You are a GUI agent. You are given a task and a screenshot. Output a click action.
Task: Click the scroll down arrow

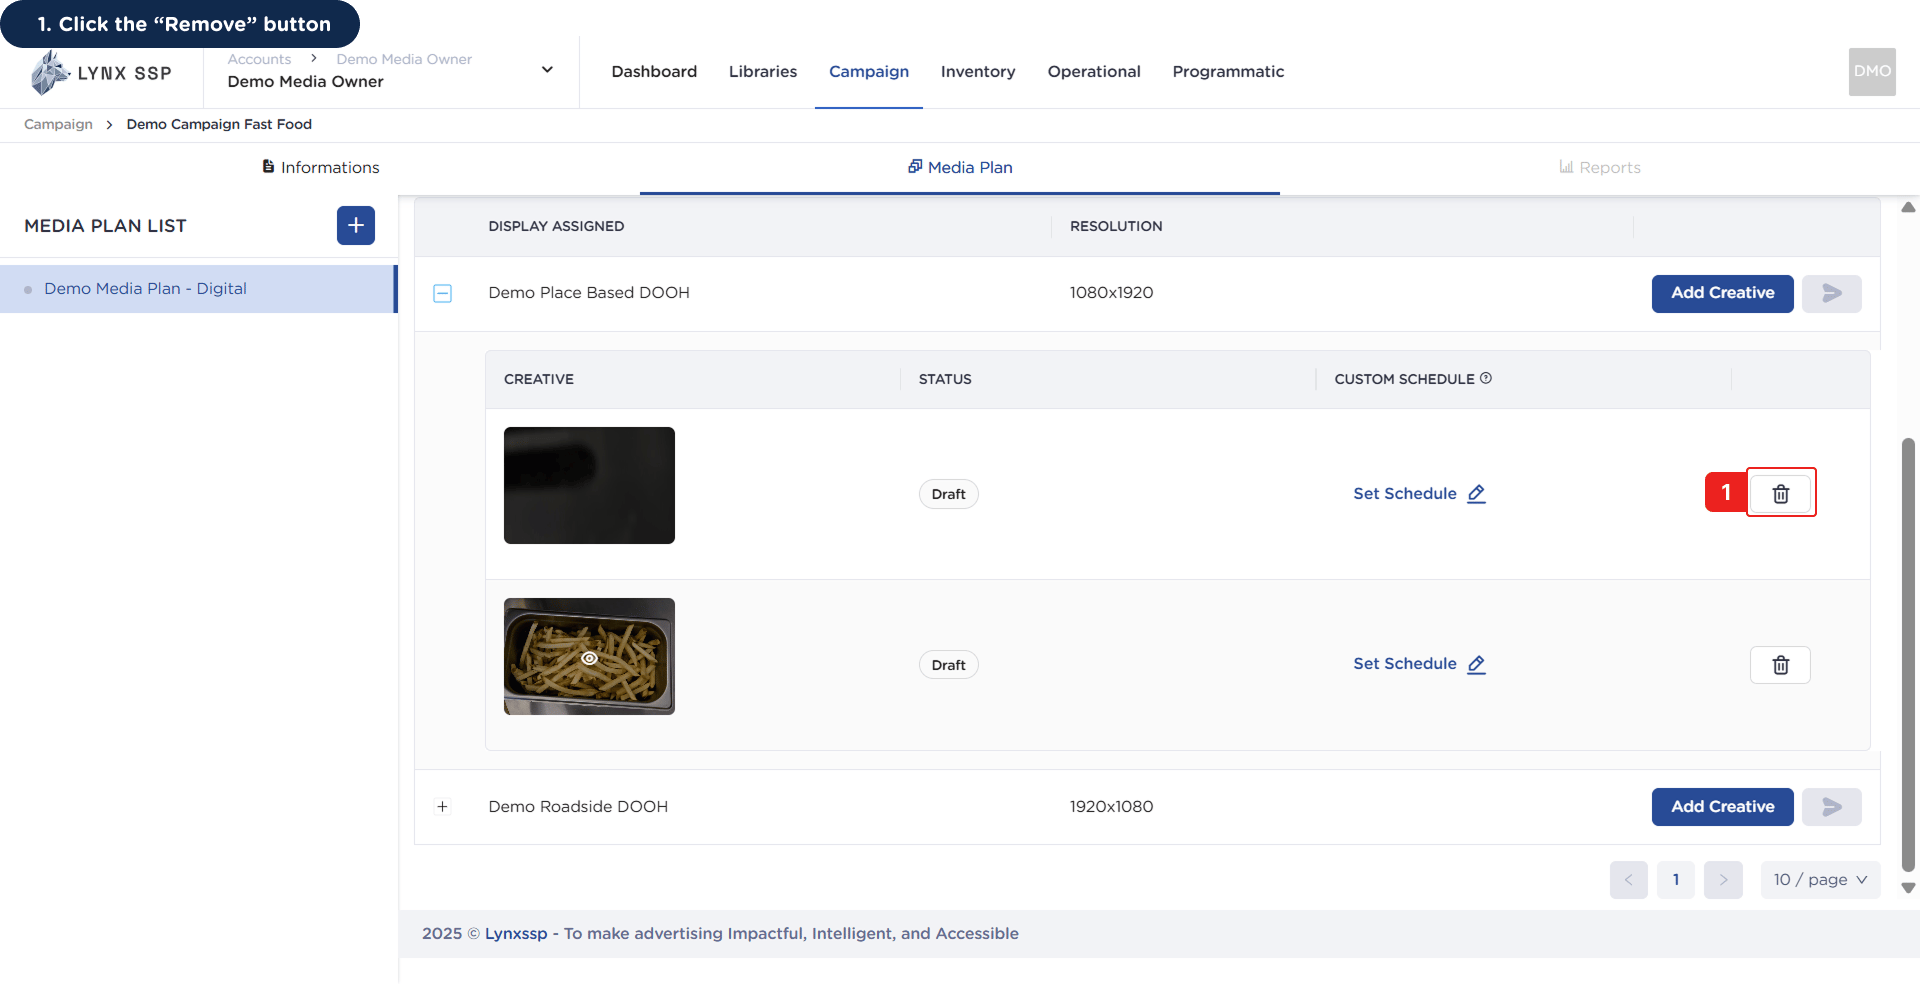(x=1908, y=887)
